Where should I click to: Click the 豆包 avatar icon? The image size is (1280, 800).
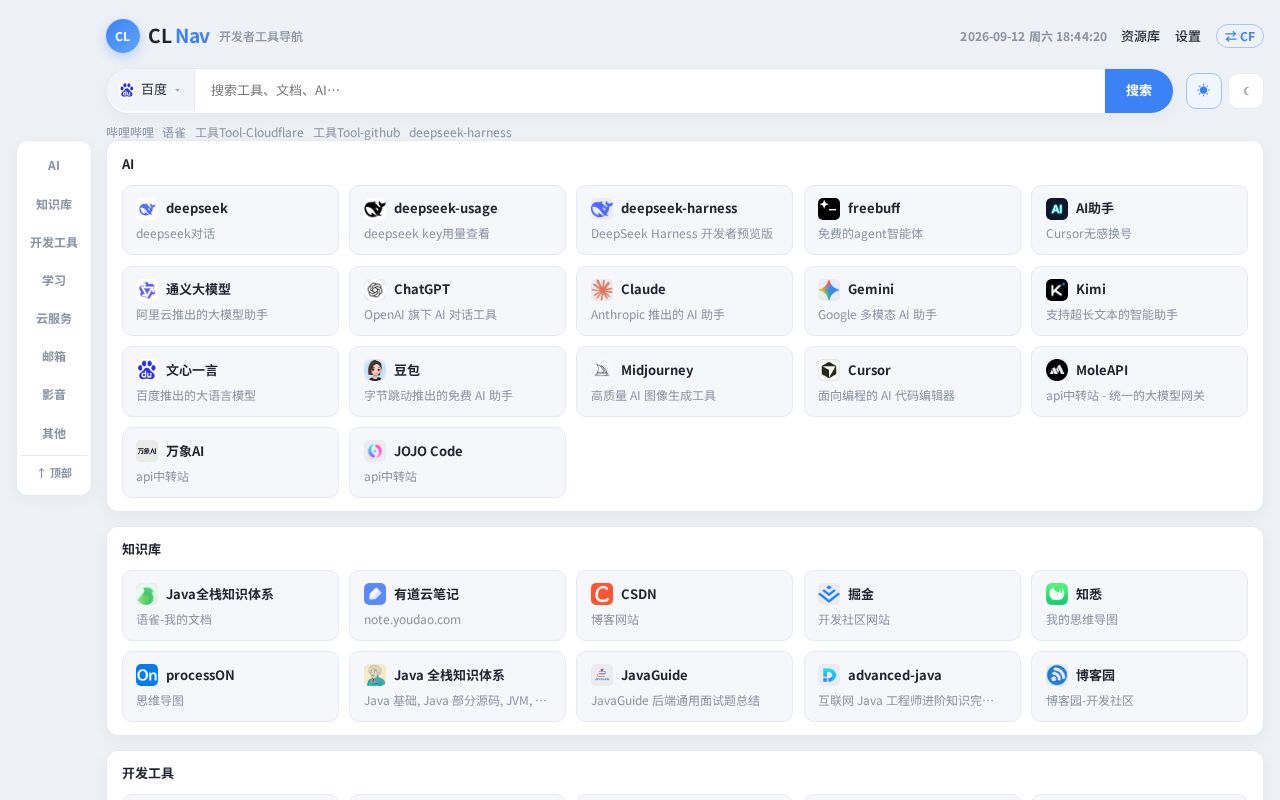375,370
